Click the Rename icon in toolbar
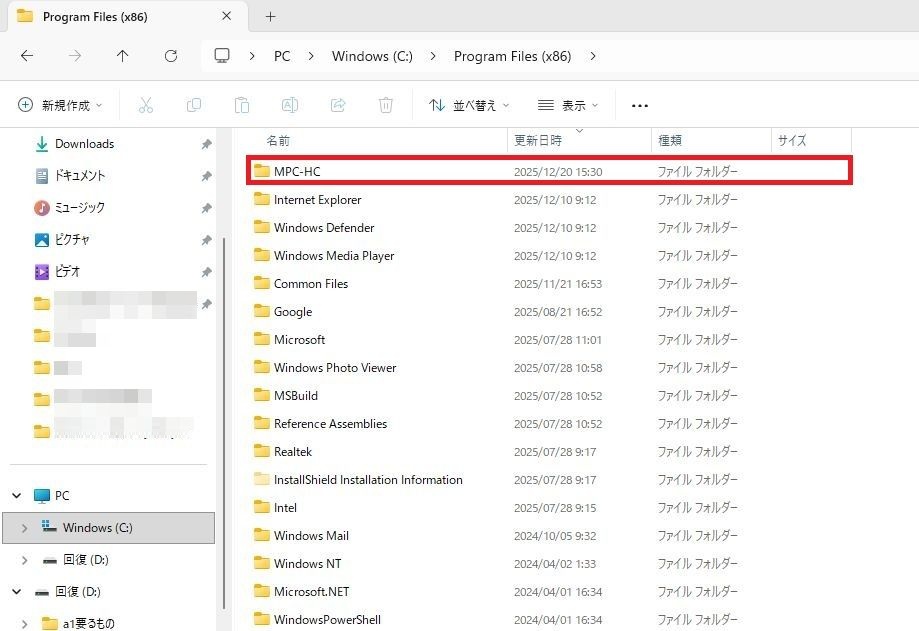Screen dimensions: 919x631 (290, 105)
